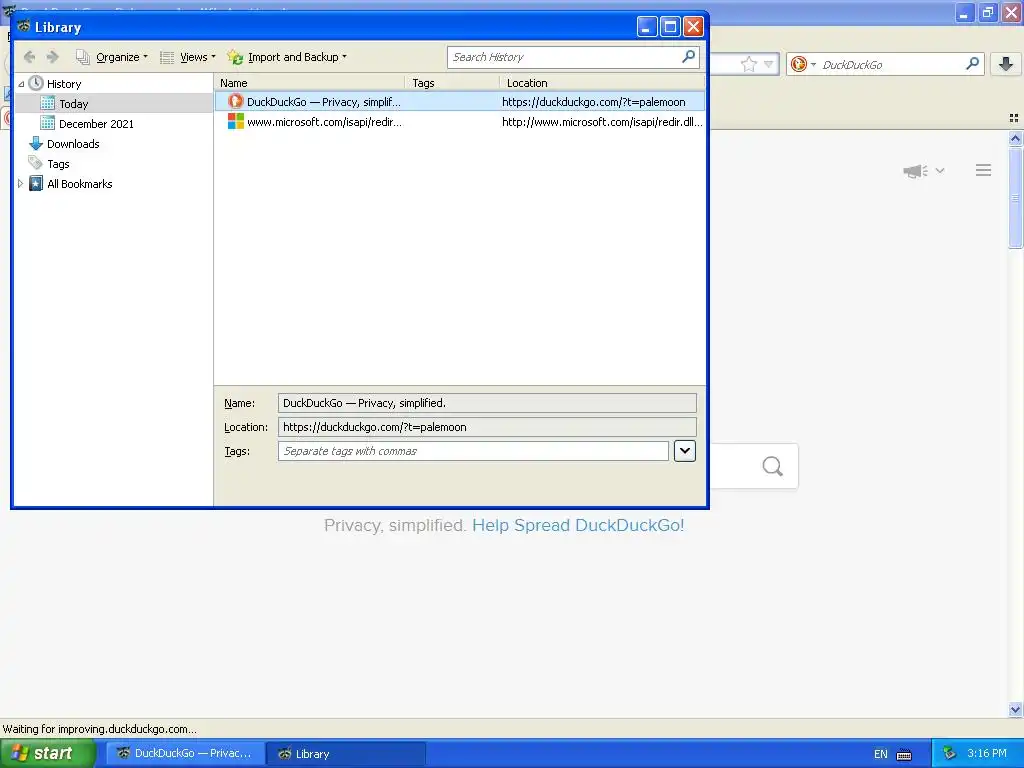The width and height of the screenshot is (1024, 768).
Task: Expand the tags selector dropdown
Action: (684, 451)
